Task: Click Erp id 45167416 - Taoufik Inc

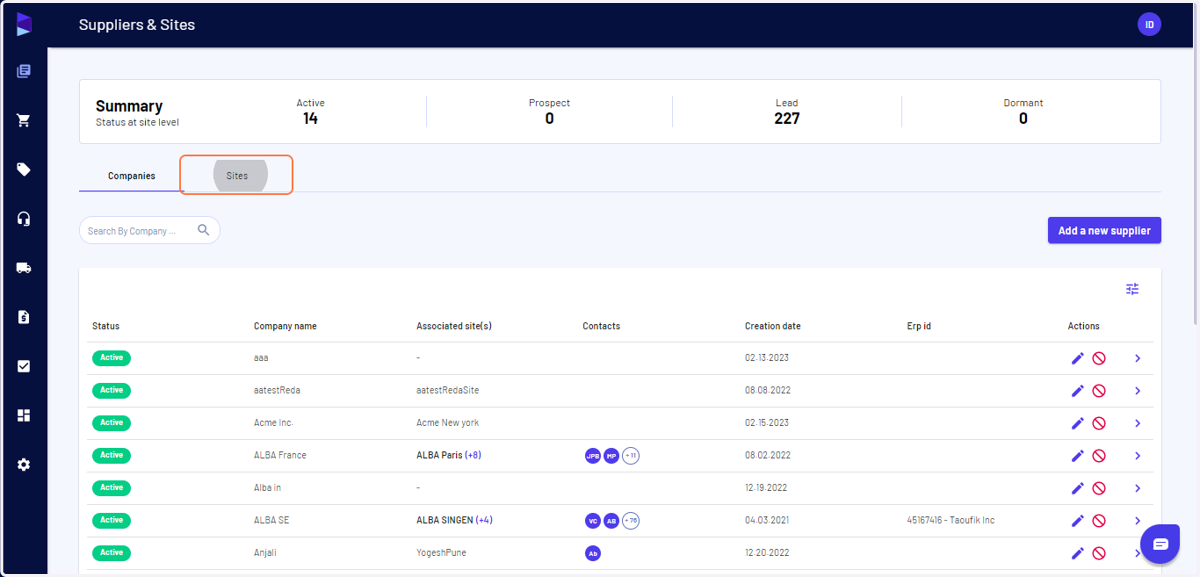Action: [950, 520]
